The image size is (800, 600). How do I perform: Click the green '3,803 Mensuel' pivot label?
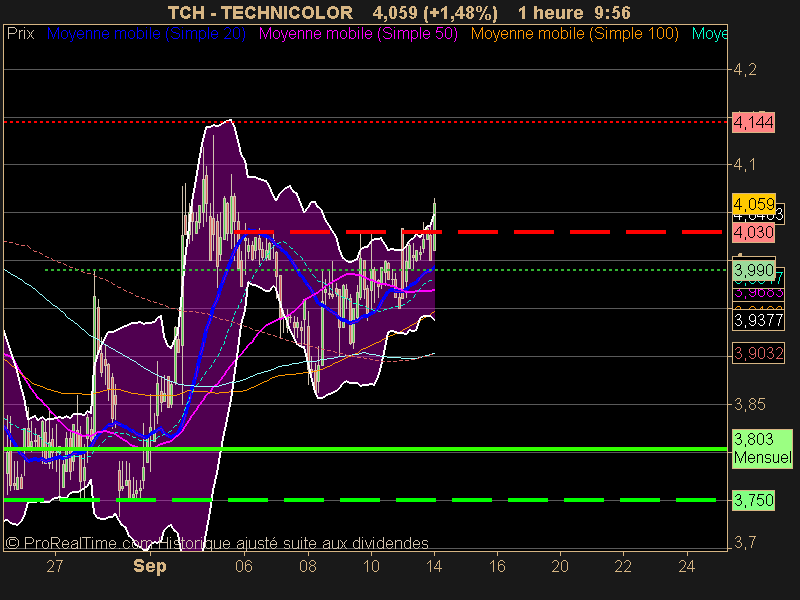tap(762, 448)
